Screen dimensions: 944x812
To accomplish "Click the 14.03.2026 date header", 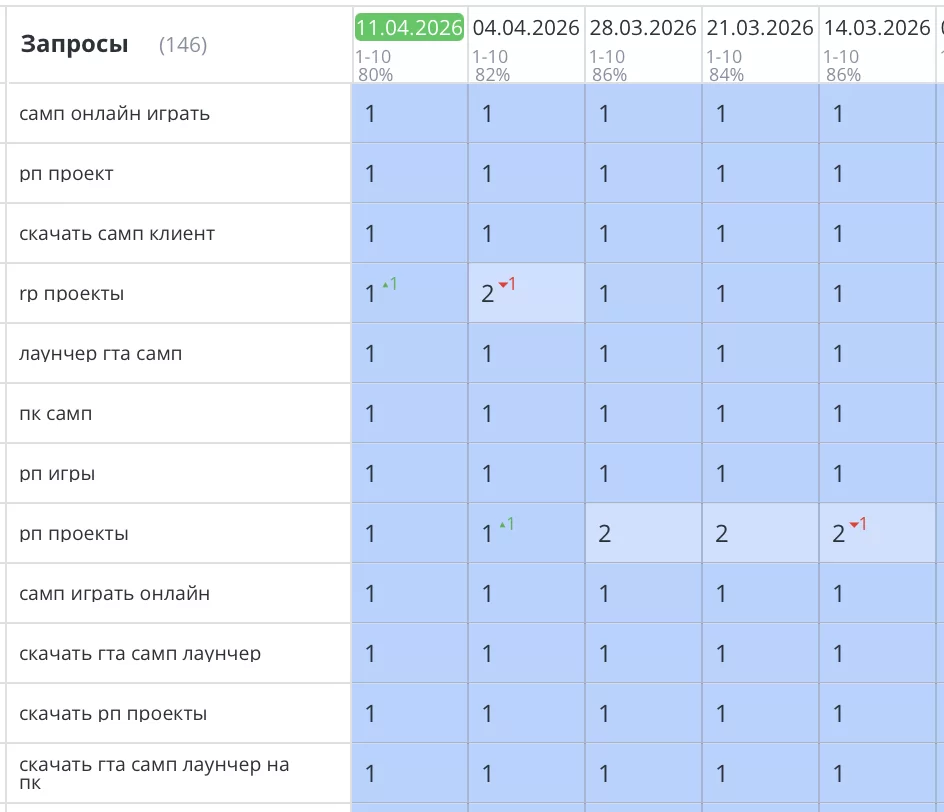I will 876,28.
